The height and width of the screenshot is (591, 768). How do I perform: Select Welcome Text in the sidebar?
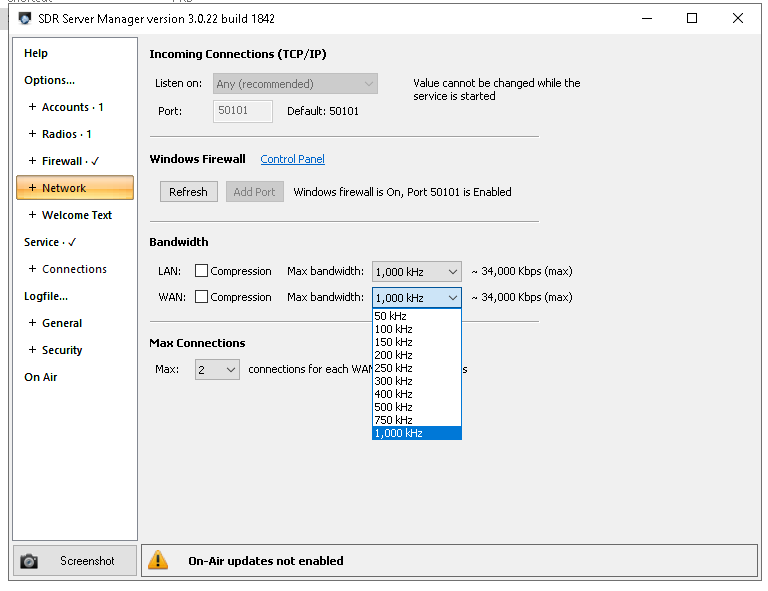[76, 215]
